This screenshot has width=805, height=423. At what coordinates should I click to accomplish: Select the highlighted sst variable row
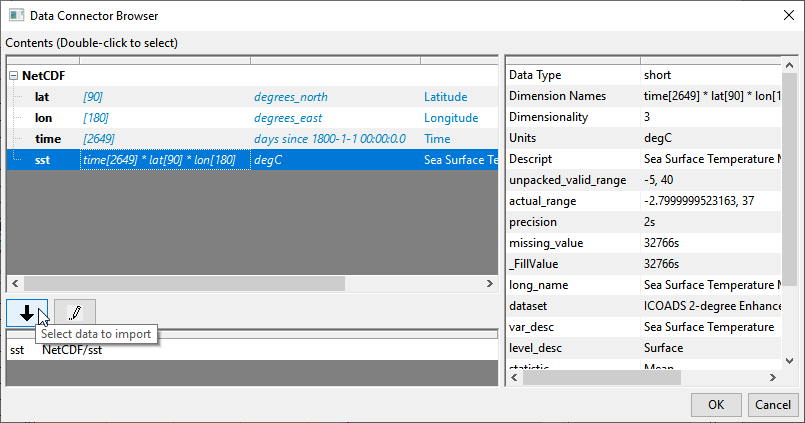tap(42, 160)
